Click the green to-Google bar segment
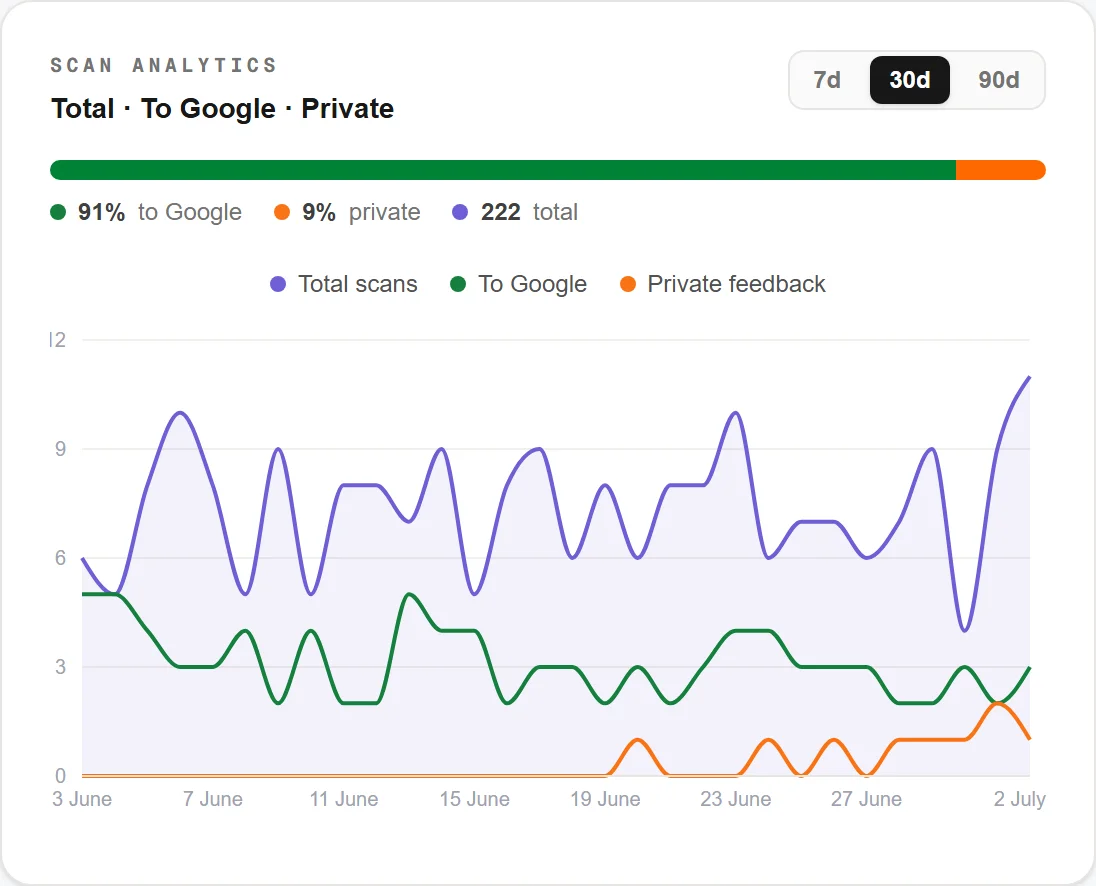This screenshot has height=886, width=1096. click(503, 170)
